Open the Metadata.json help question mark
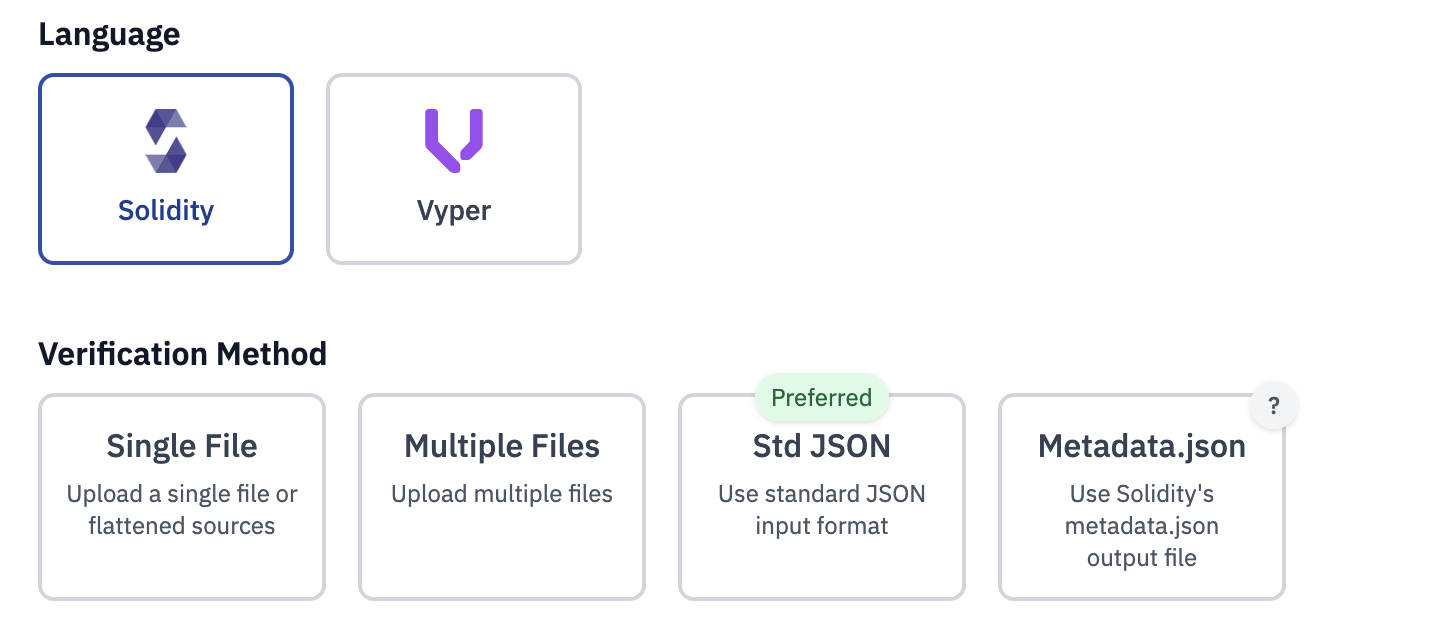1432x628 pixels. [x=1273, y=405]
